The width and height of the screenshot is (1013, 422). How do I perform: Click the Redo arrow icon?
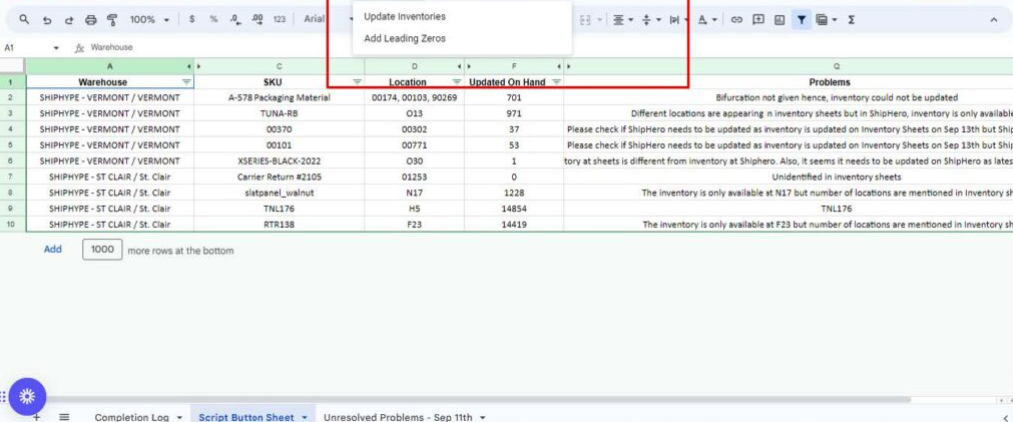click(69, 19)
